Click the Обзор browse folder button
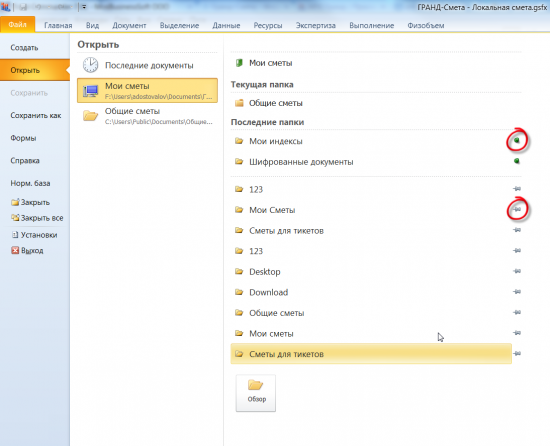550x446 pixels. click(x=256, y=393)
